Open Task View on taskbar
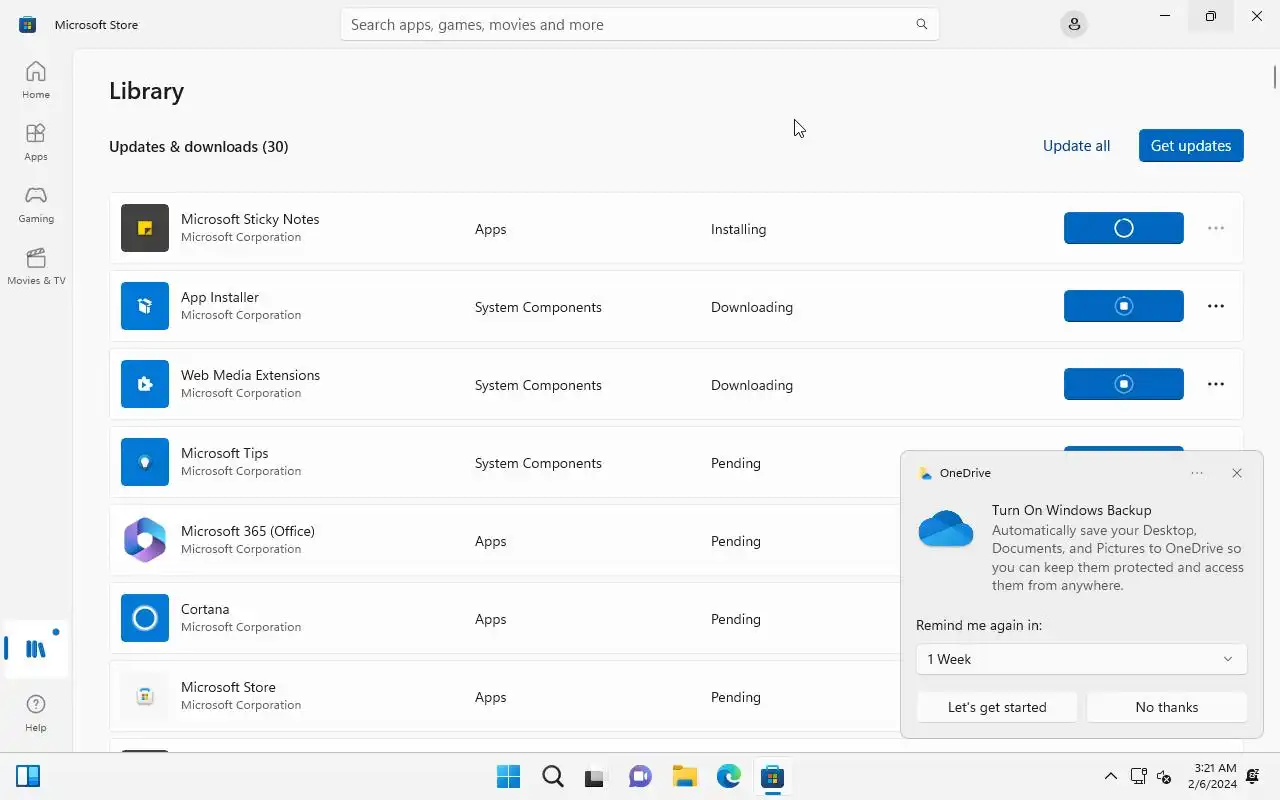Image resolution: width=1280 pixels, height=800 pixels. click(596, 776)
